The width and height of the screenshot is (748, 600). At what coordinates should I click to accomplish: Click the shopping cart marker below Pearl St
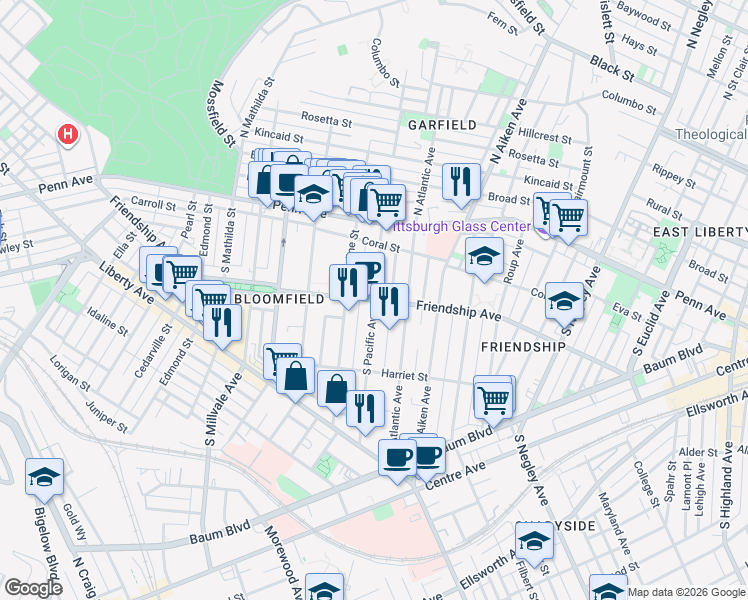pos(182,276)
